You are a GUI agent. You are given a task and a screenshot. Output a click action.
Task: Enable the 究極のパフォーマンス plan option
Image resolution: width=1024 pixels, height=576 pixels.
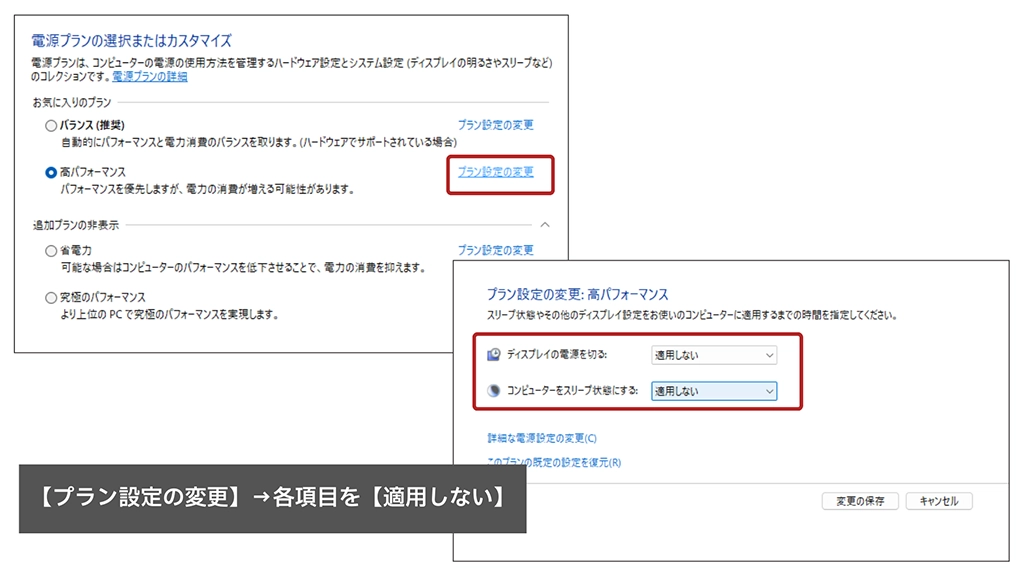[x=51, y=298]
